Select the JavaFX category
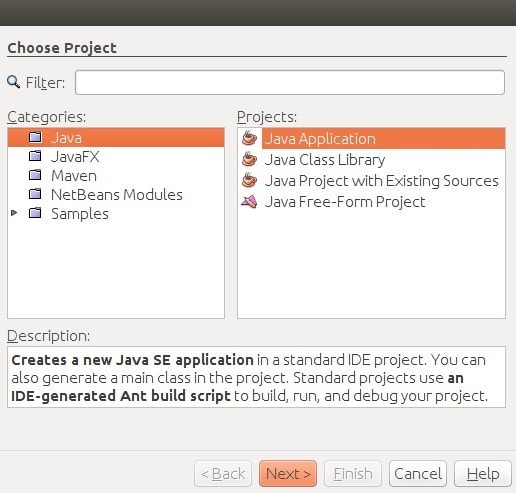This screenshot has width=516, height=493. pyautogui.click(x=75, y=157)
